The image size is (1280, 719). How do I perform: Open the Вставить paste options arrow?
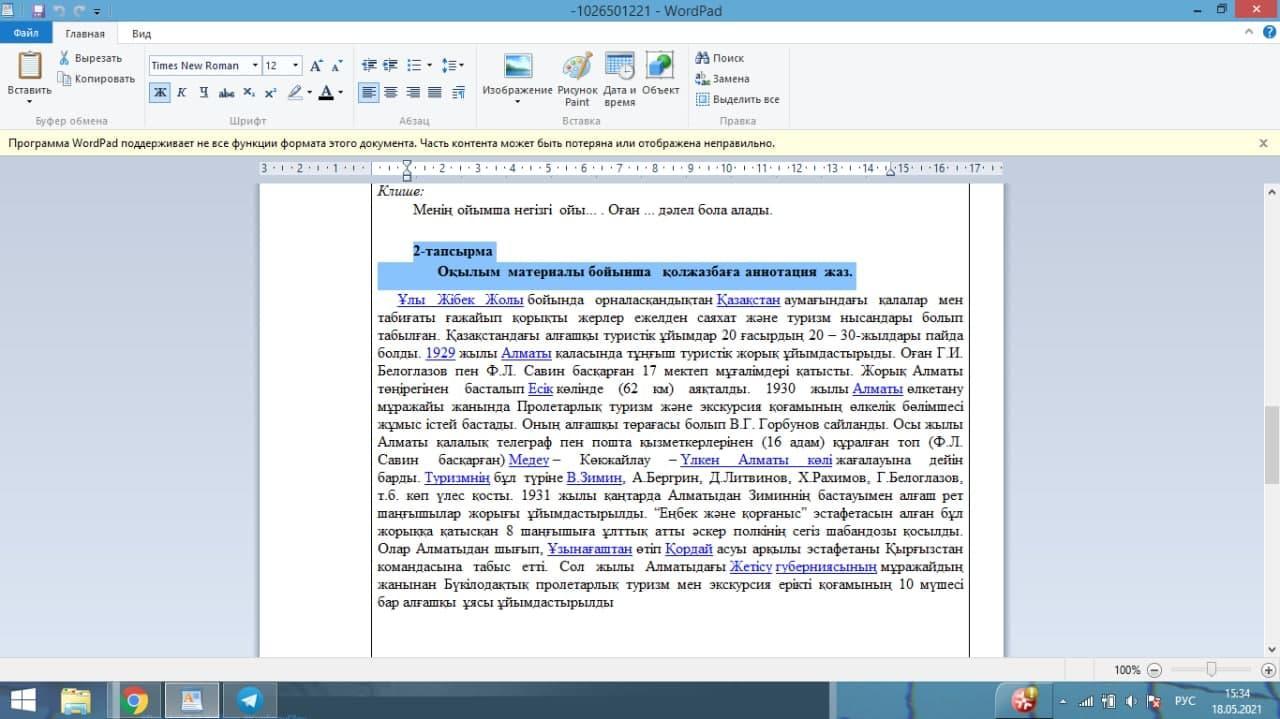(x=29, y=101)
